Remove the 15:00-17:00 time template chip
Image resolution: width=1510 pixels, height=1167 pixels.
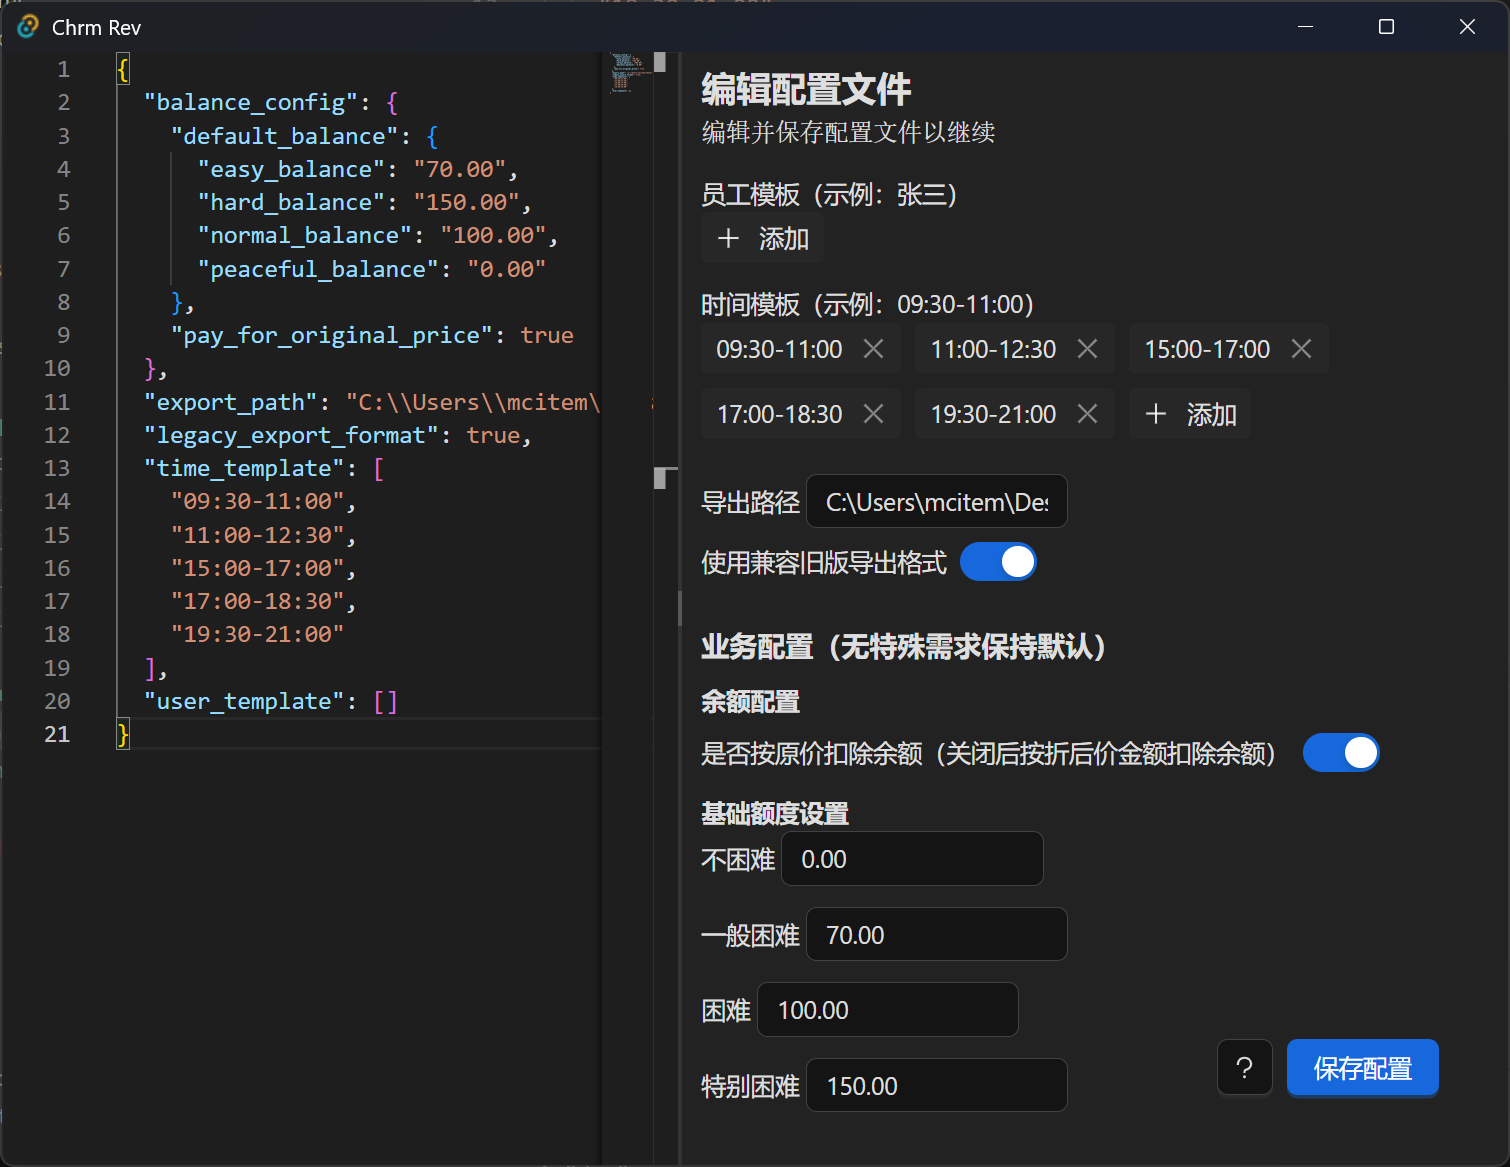pyautogui.click(x=1301, y=349)
